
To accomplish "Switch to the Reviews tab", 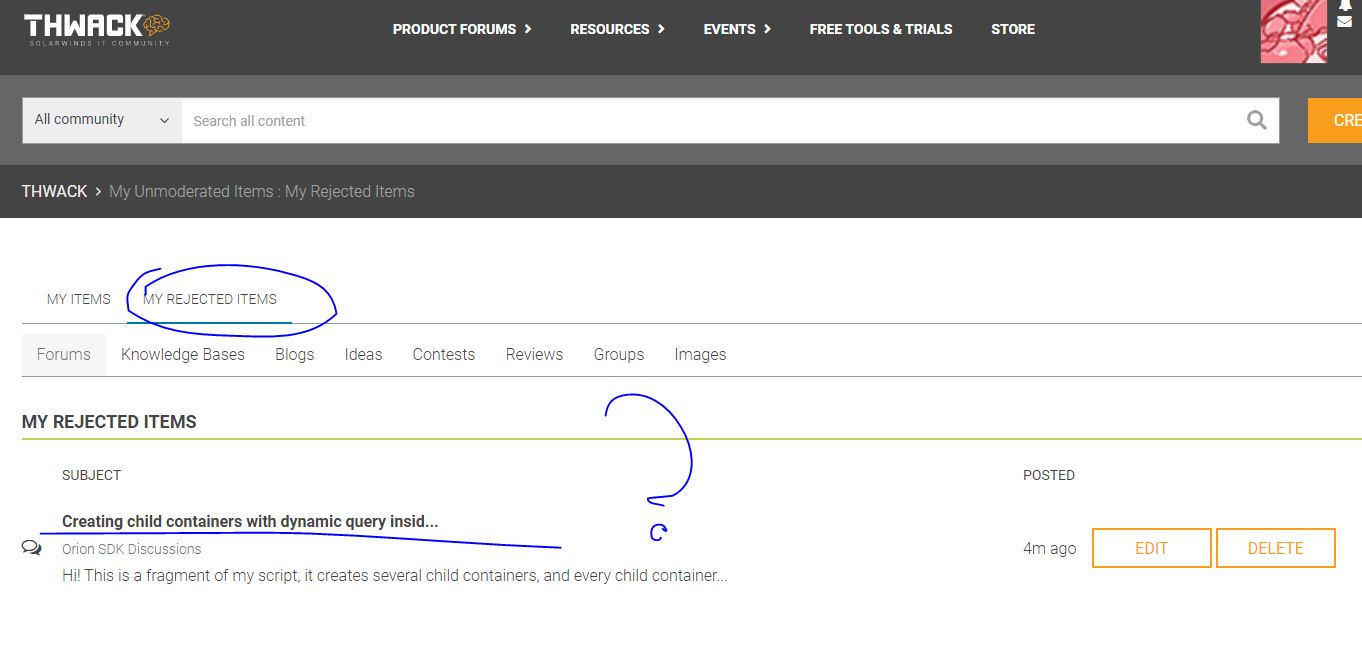I will [534, 354].
